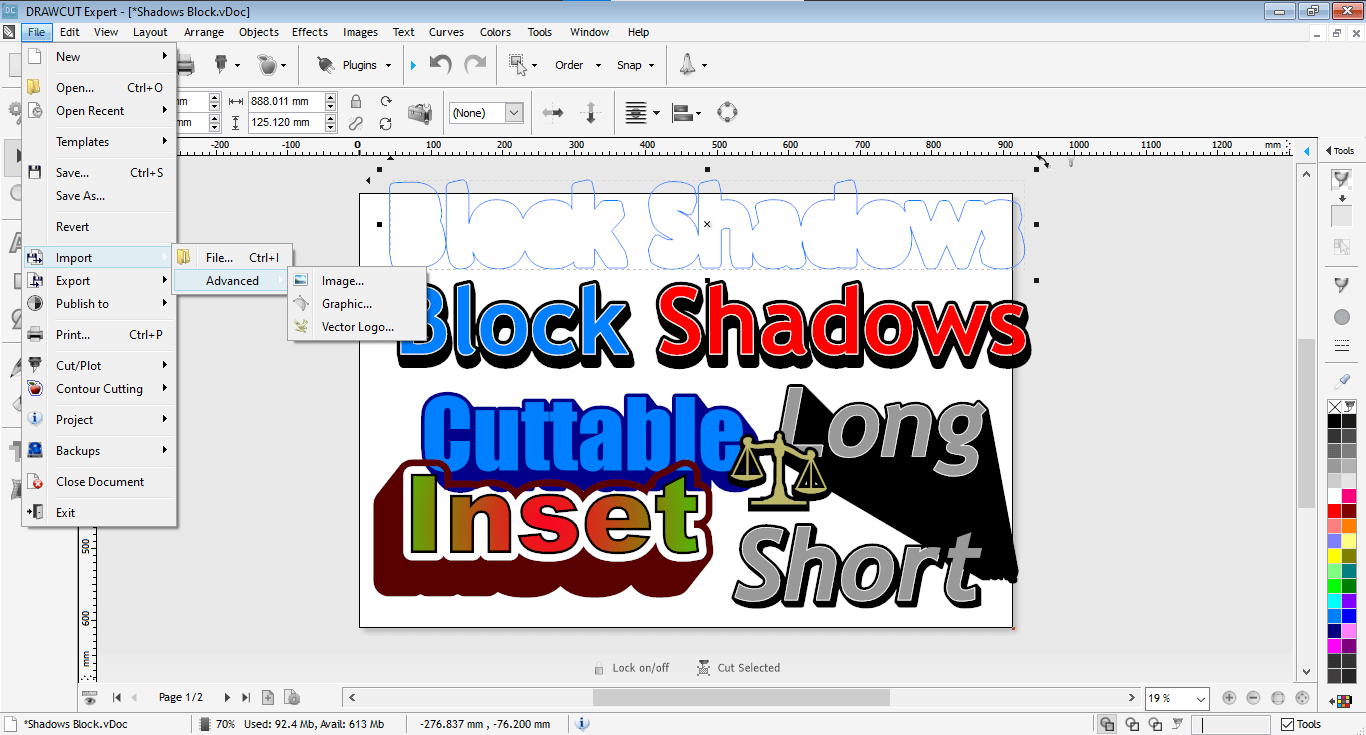Image resolution: width=1366 pixels, height=735 pixels.
Task: Open the Plugins plug icon menu
Action: [326, 65]
